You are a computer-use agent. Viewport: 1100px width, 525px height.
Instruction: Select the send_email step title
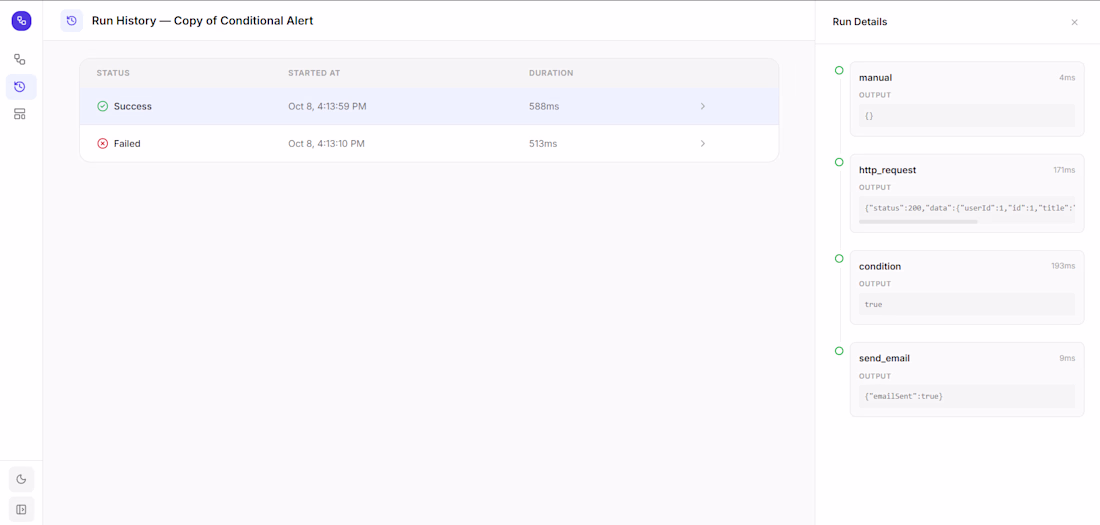tap(884, 358)
